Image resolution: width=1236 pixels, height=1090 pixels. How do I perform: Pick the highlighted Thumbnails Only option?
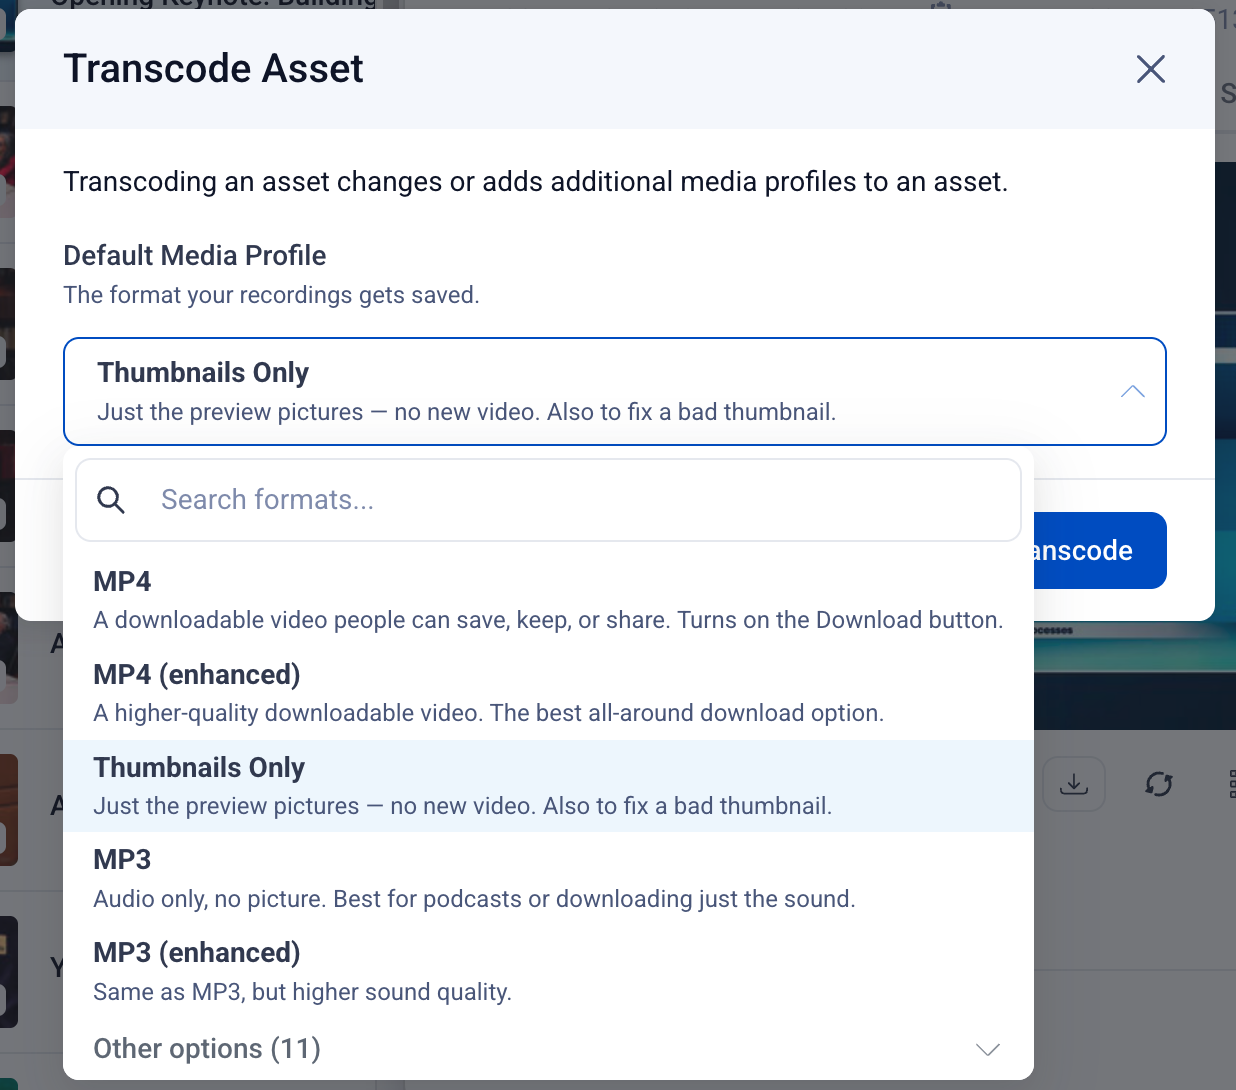coord(548,786)
